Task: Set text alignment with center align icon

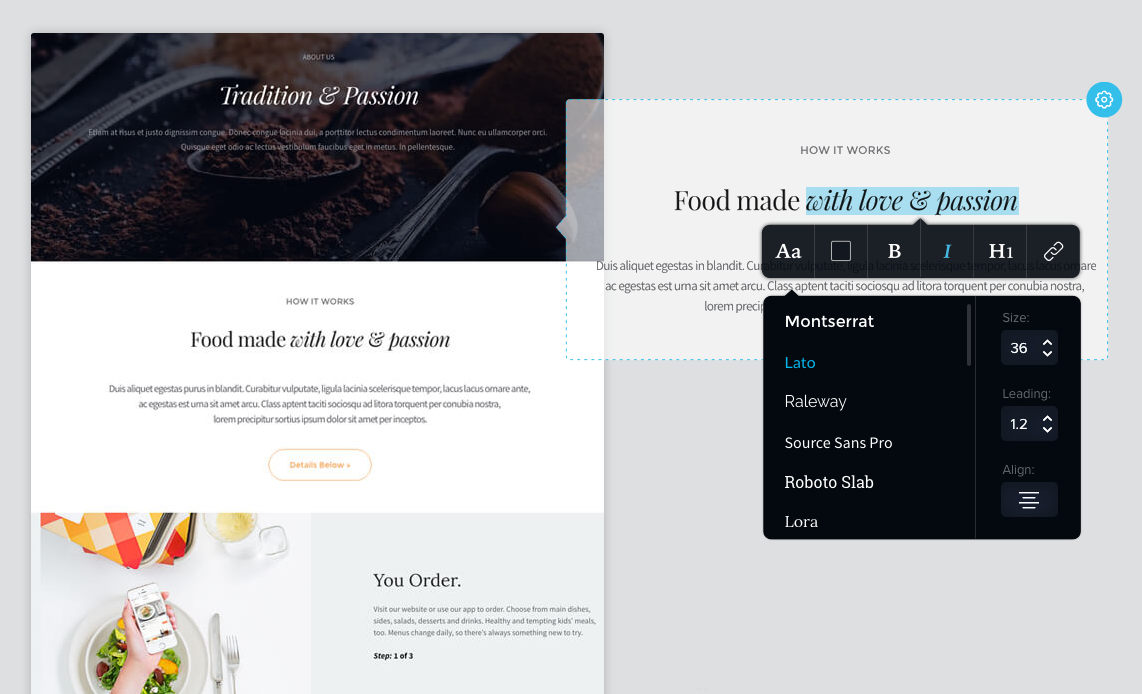Action: 1028,500
